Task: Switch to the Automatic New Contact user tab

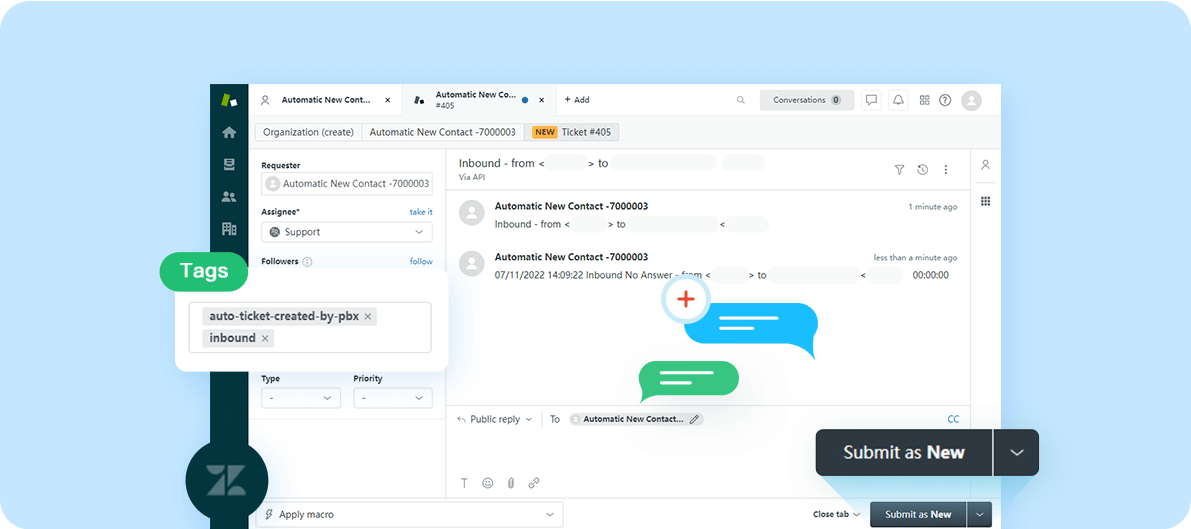Action: [x=327, y=100]
